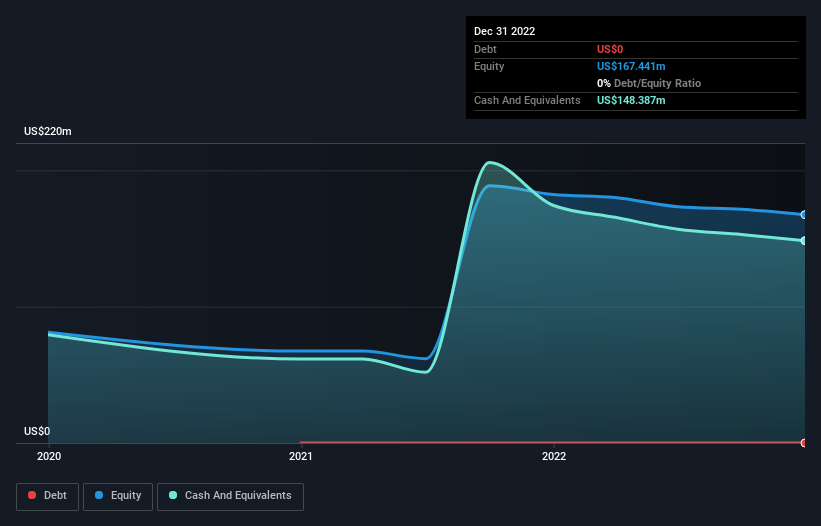Toggle the Equity legend button
Image resolution: width=821 pixels, height=526 pixels.
[118, 496]
